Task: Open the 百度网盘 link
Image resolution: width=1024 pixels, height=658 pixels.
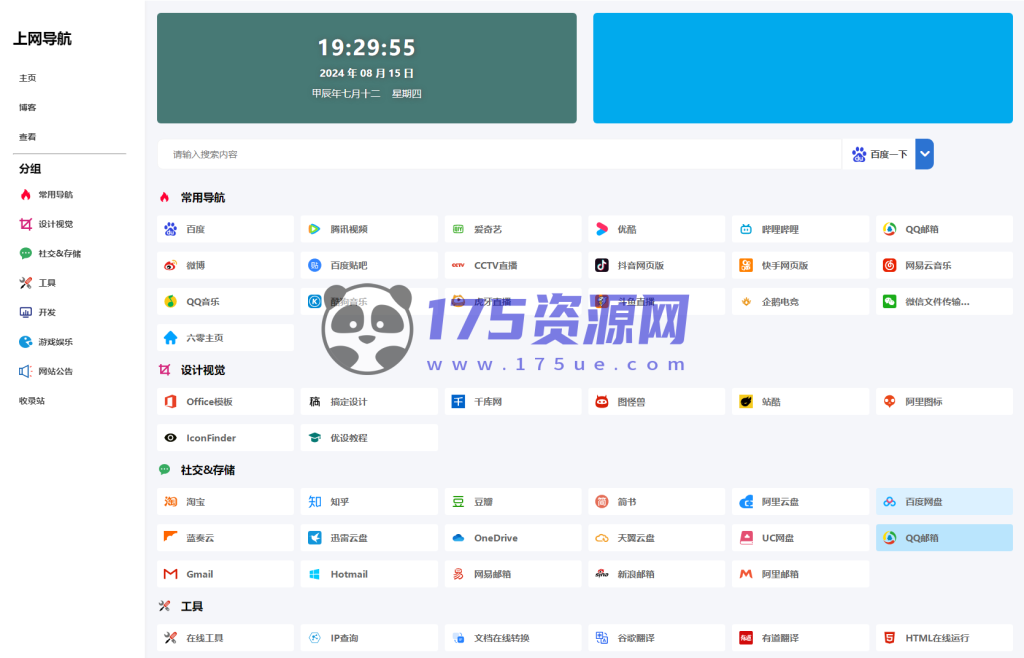Action: tap(944, 501)
